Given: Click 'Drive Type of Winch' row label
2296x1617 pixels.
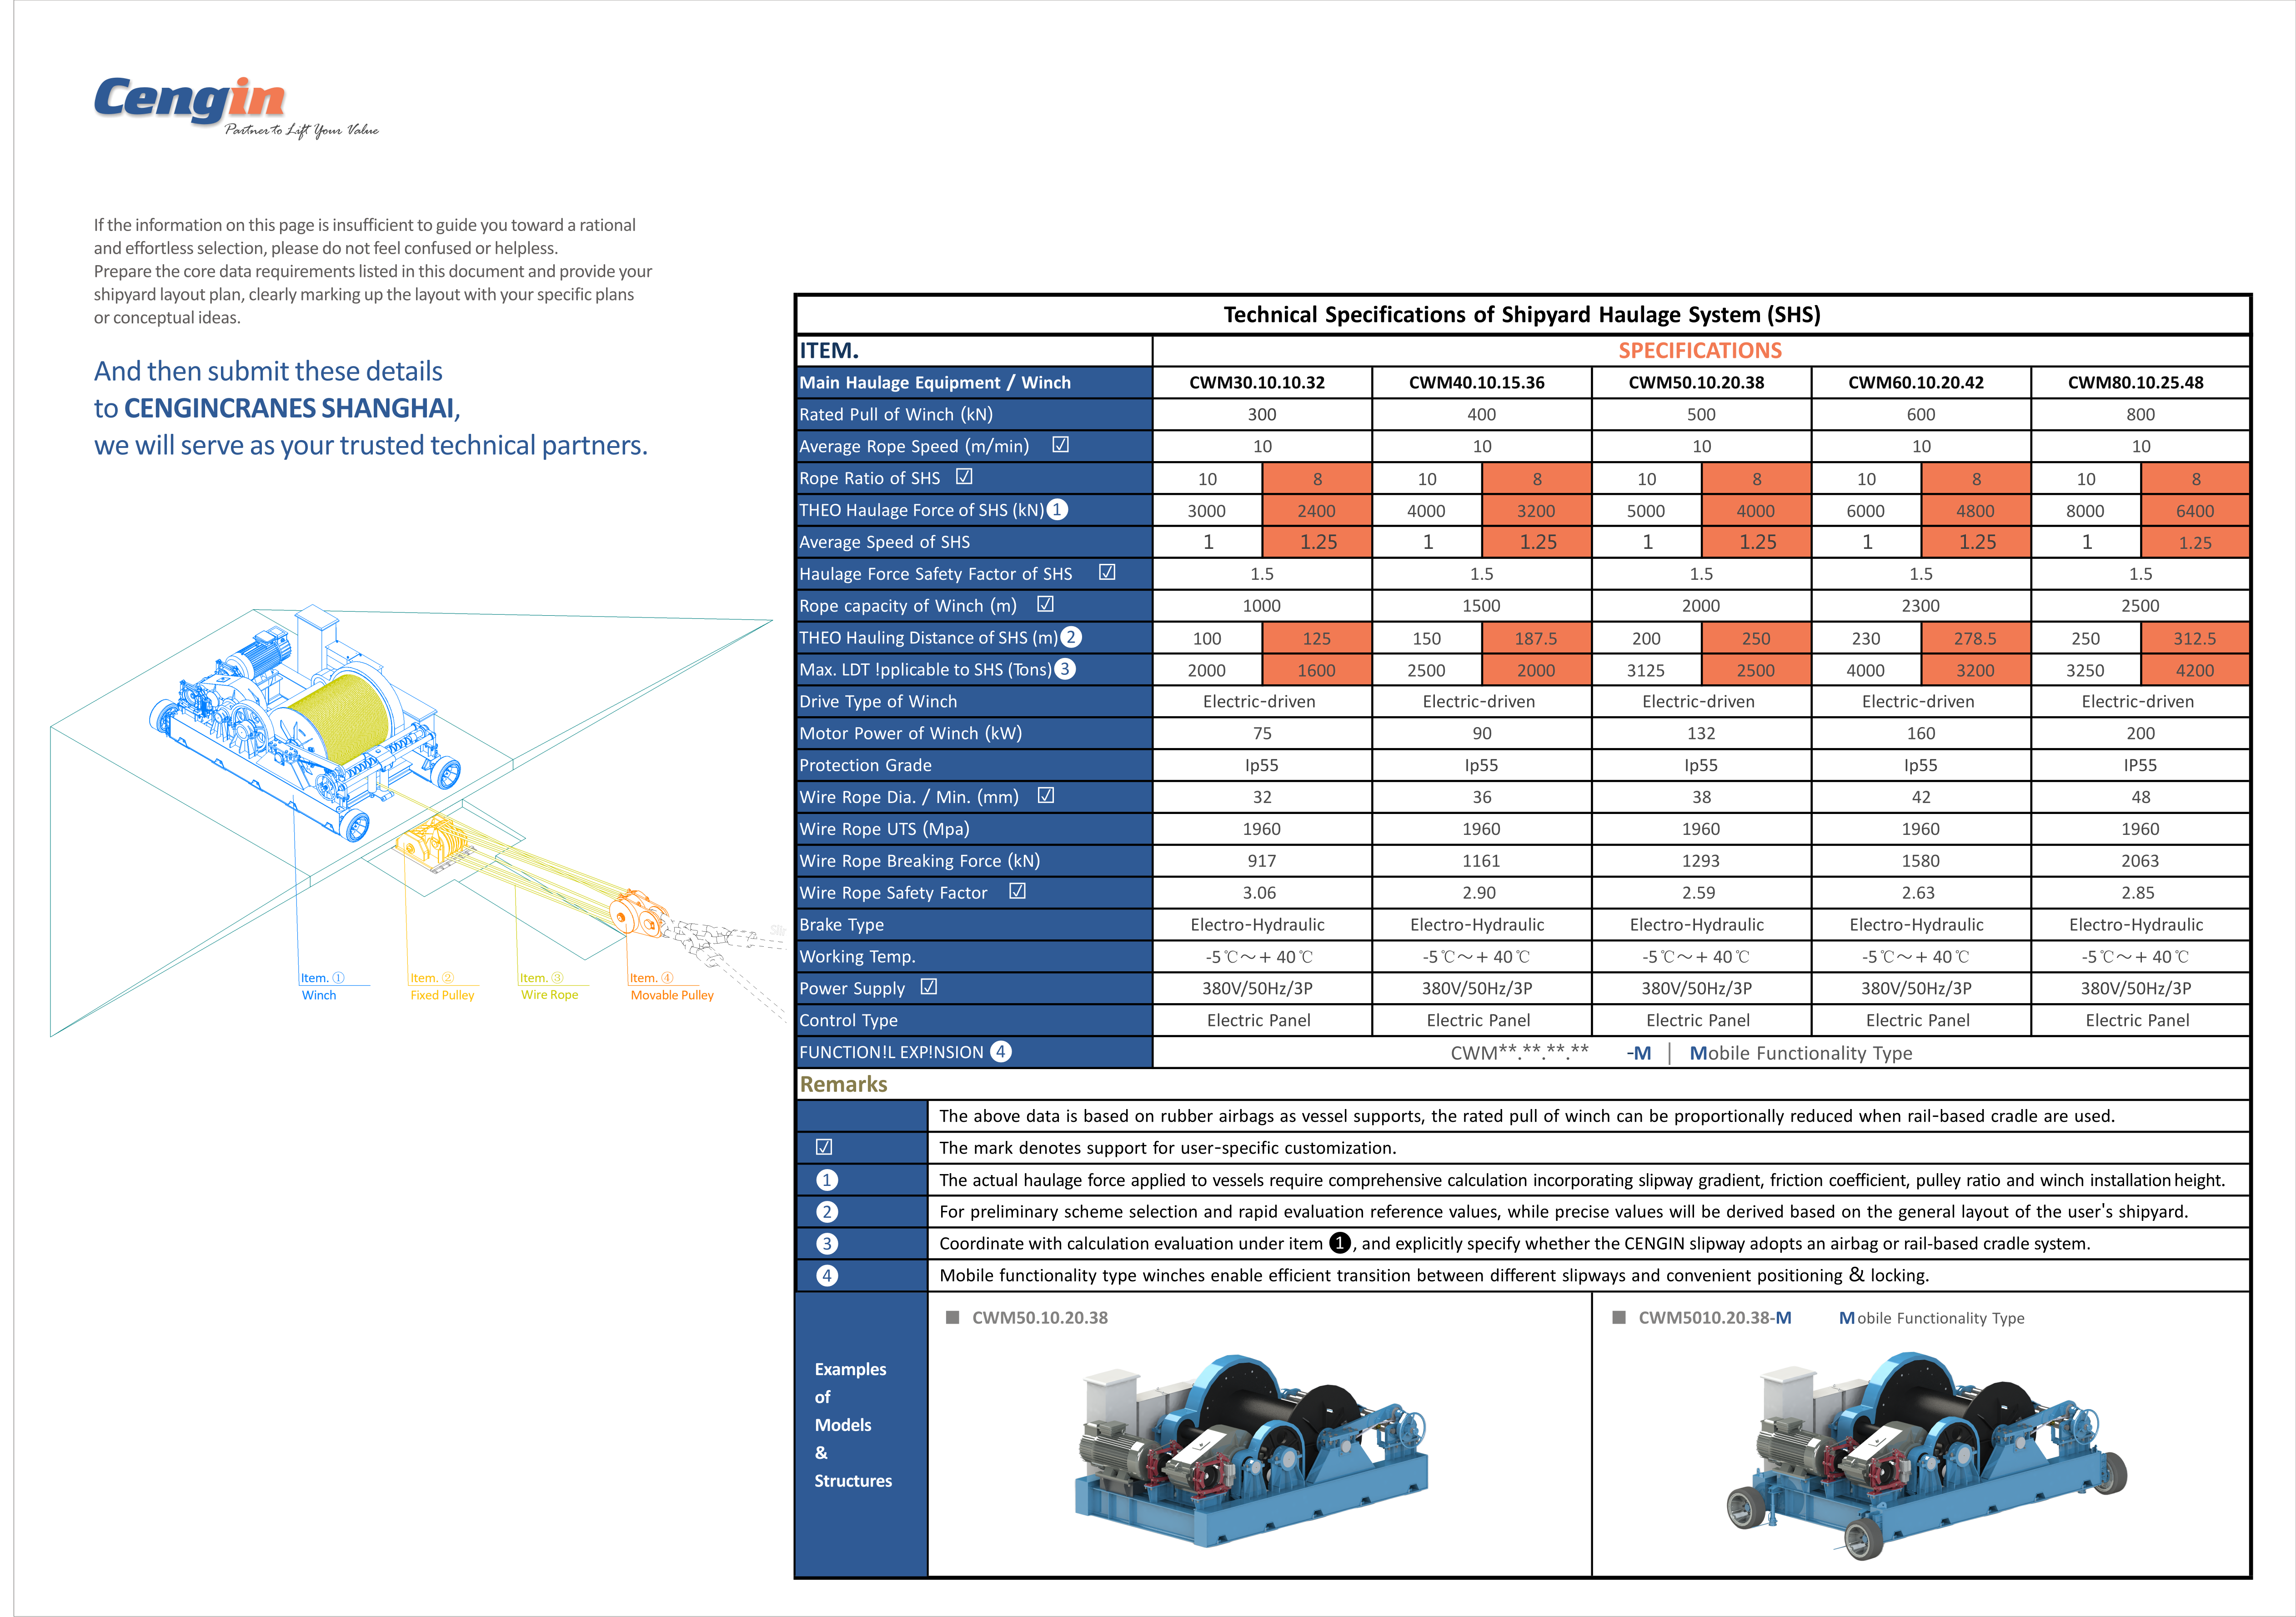Looking at the screenshot, I should pos(878,701).
